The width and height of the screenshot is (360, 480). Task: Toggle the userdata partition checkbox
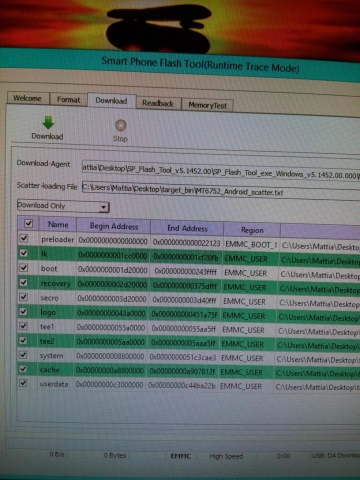23,383
